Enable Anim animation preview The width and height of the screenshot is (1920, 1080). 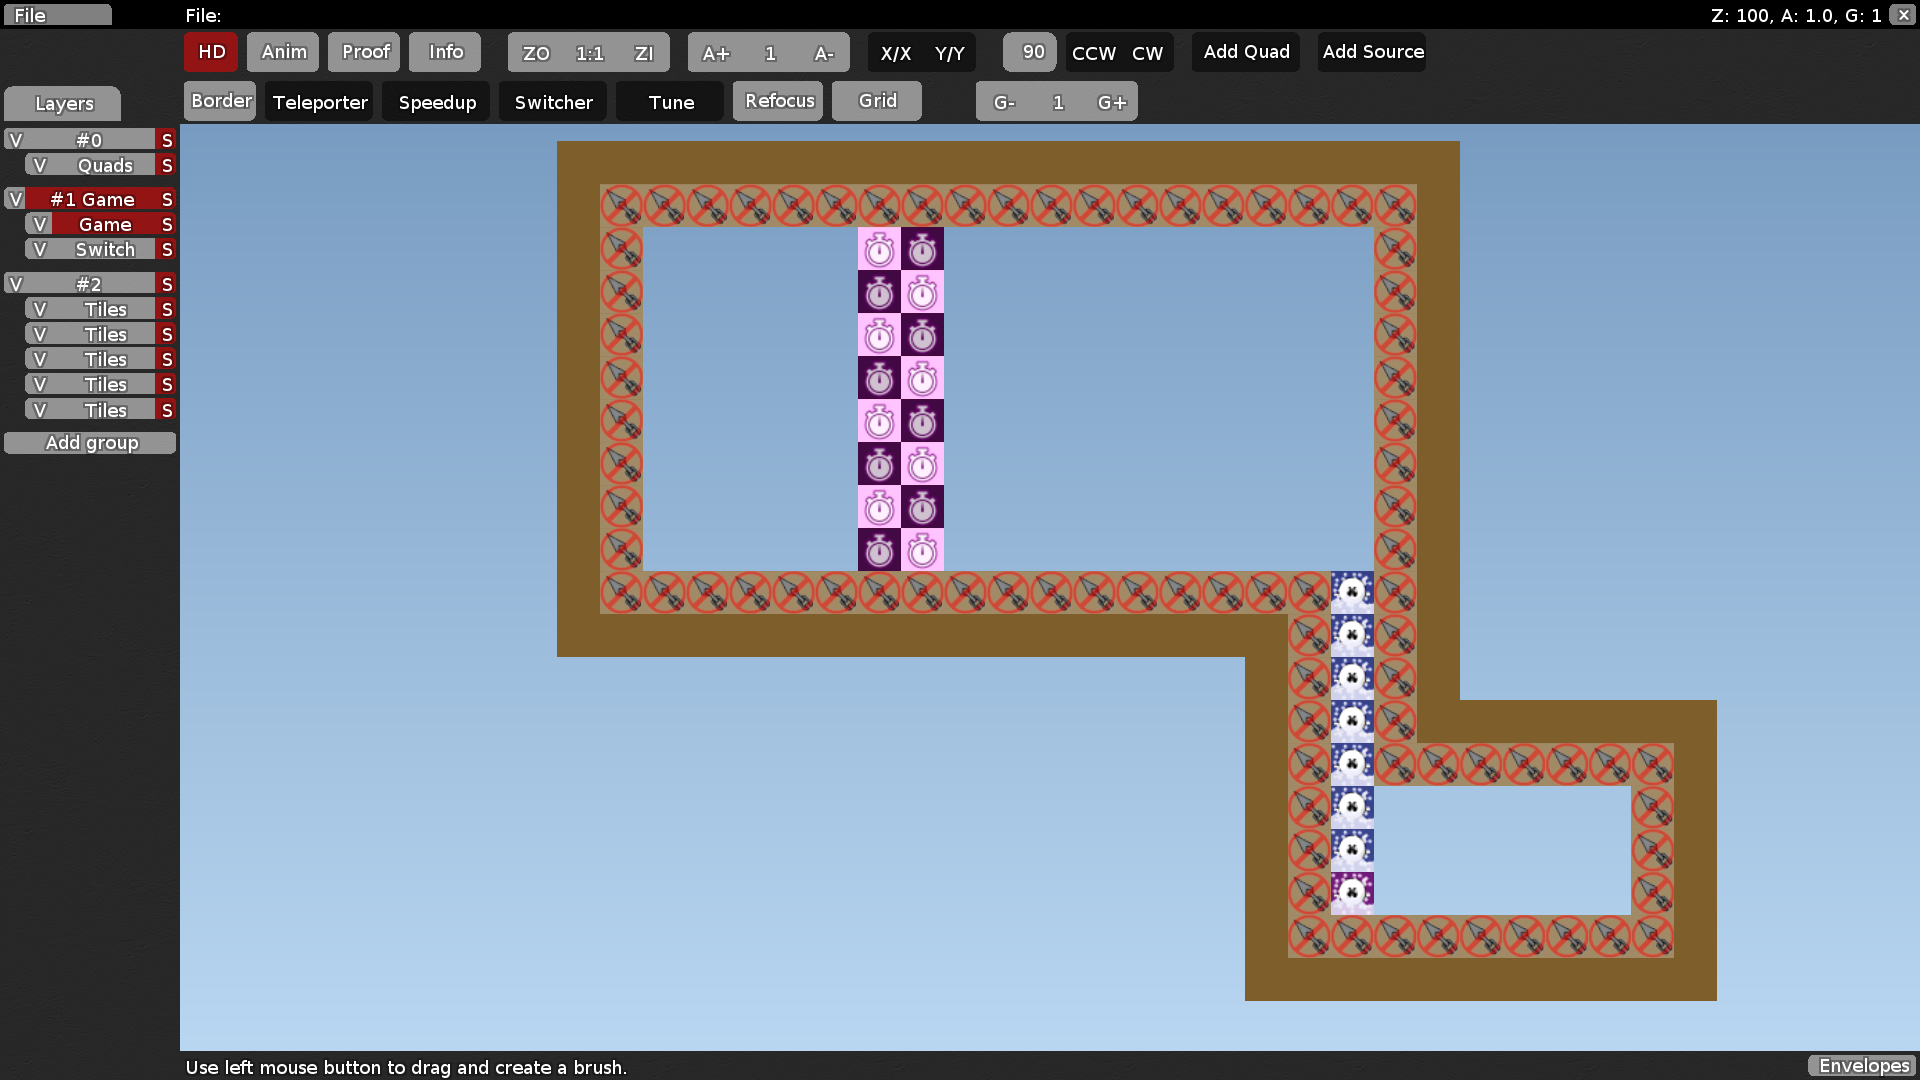click(x=283, y=52)
